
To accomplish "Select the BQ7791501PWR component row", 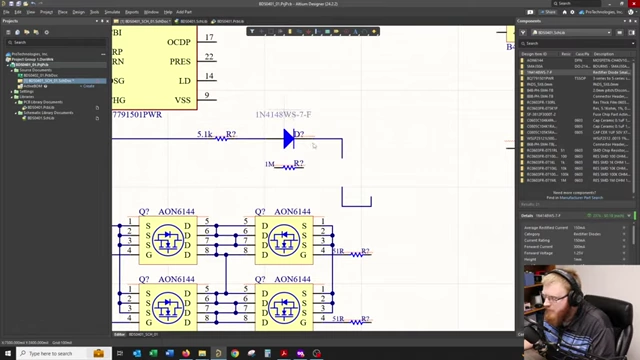I will pos(576,78).
